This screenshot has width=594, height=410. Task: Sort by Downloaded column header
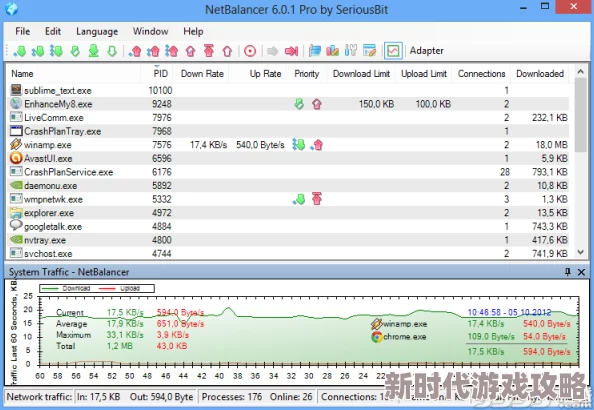(540, 74)
